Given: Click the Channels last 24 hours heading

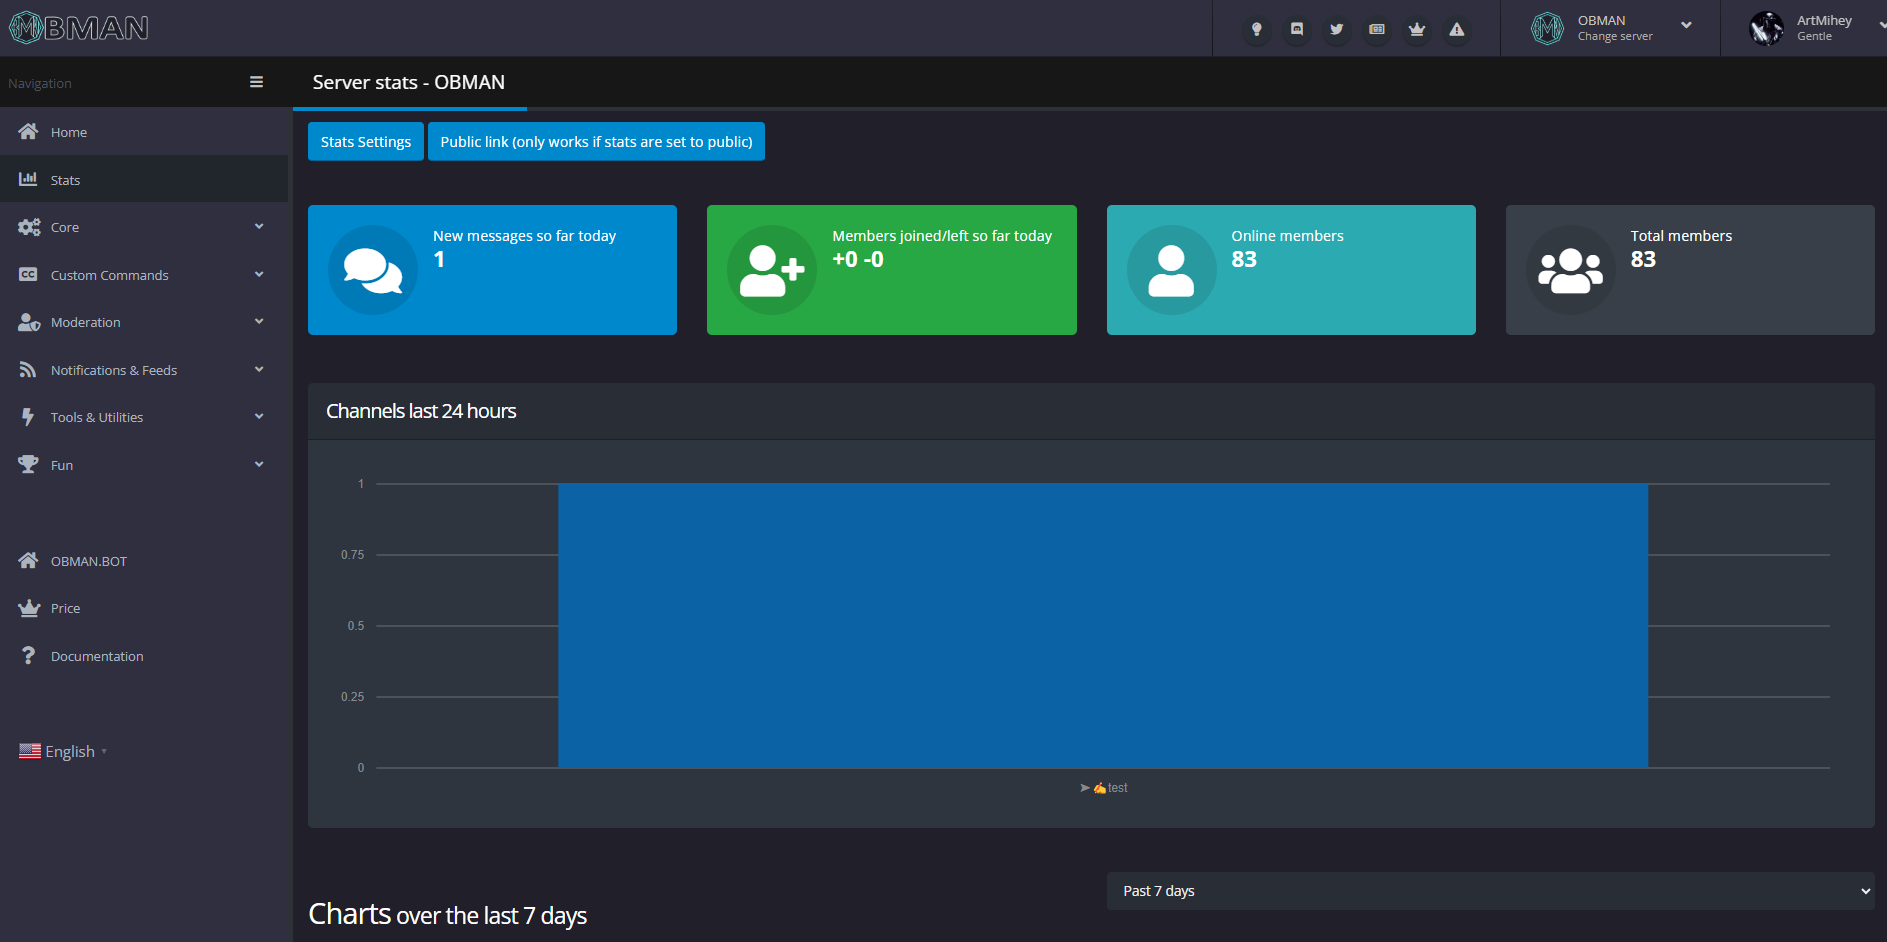Looking at the screenshot, I should (x=421, y=411).
